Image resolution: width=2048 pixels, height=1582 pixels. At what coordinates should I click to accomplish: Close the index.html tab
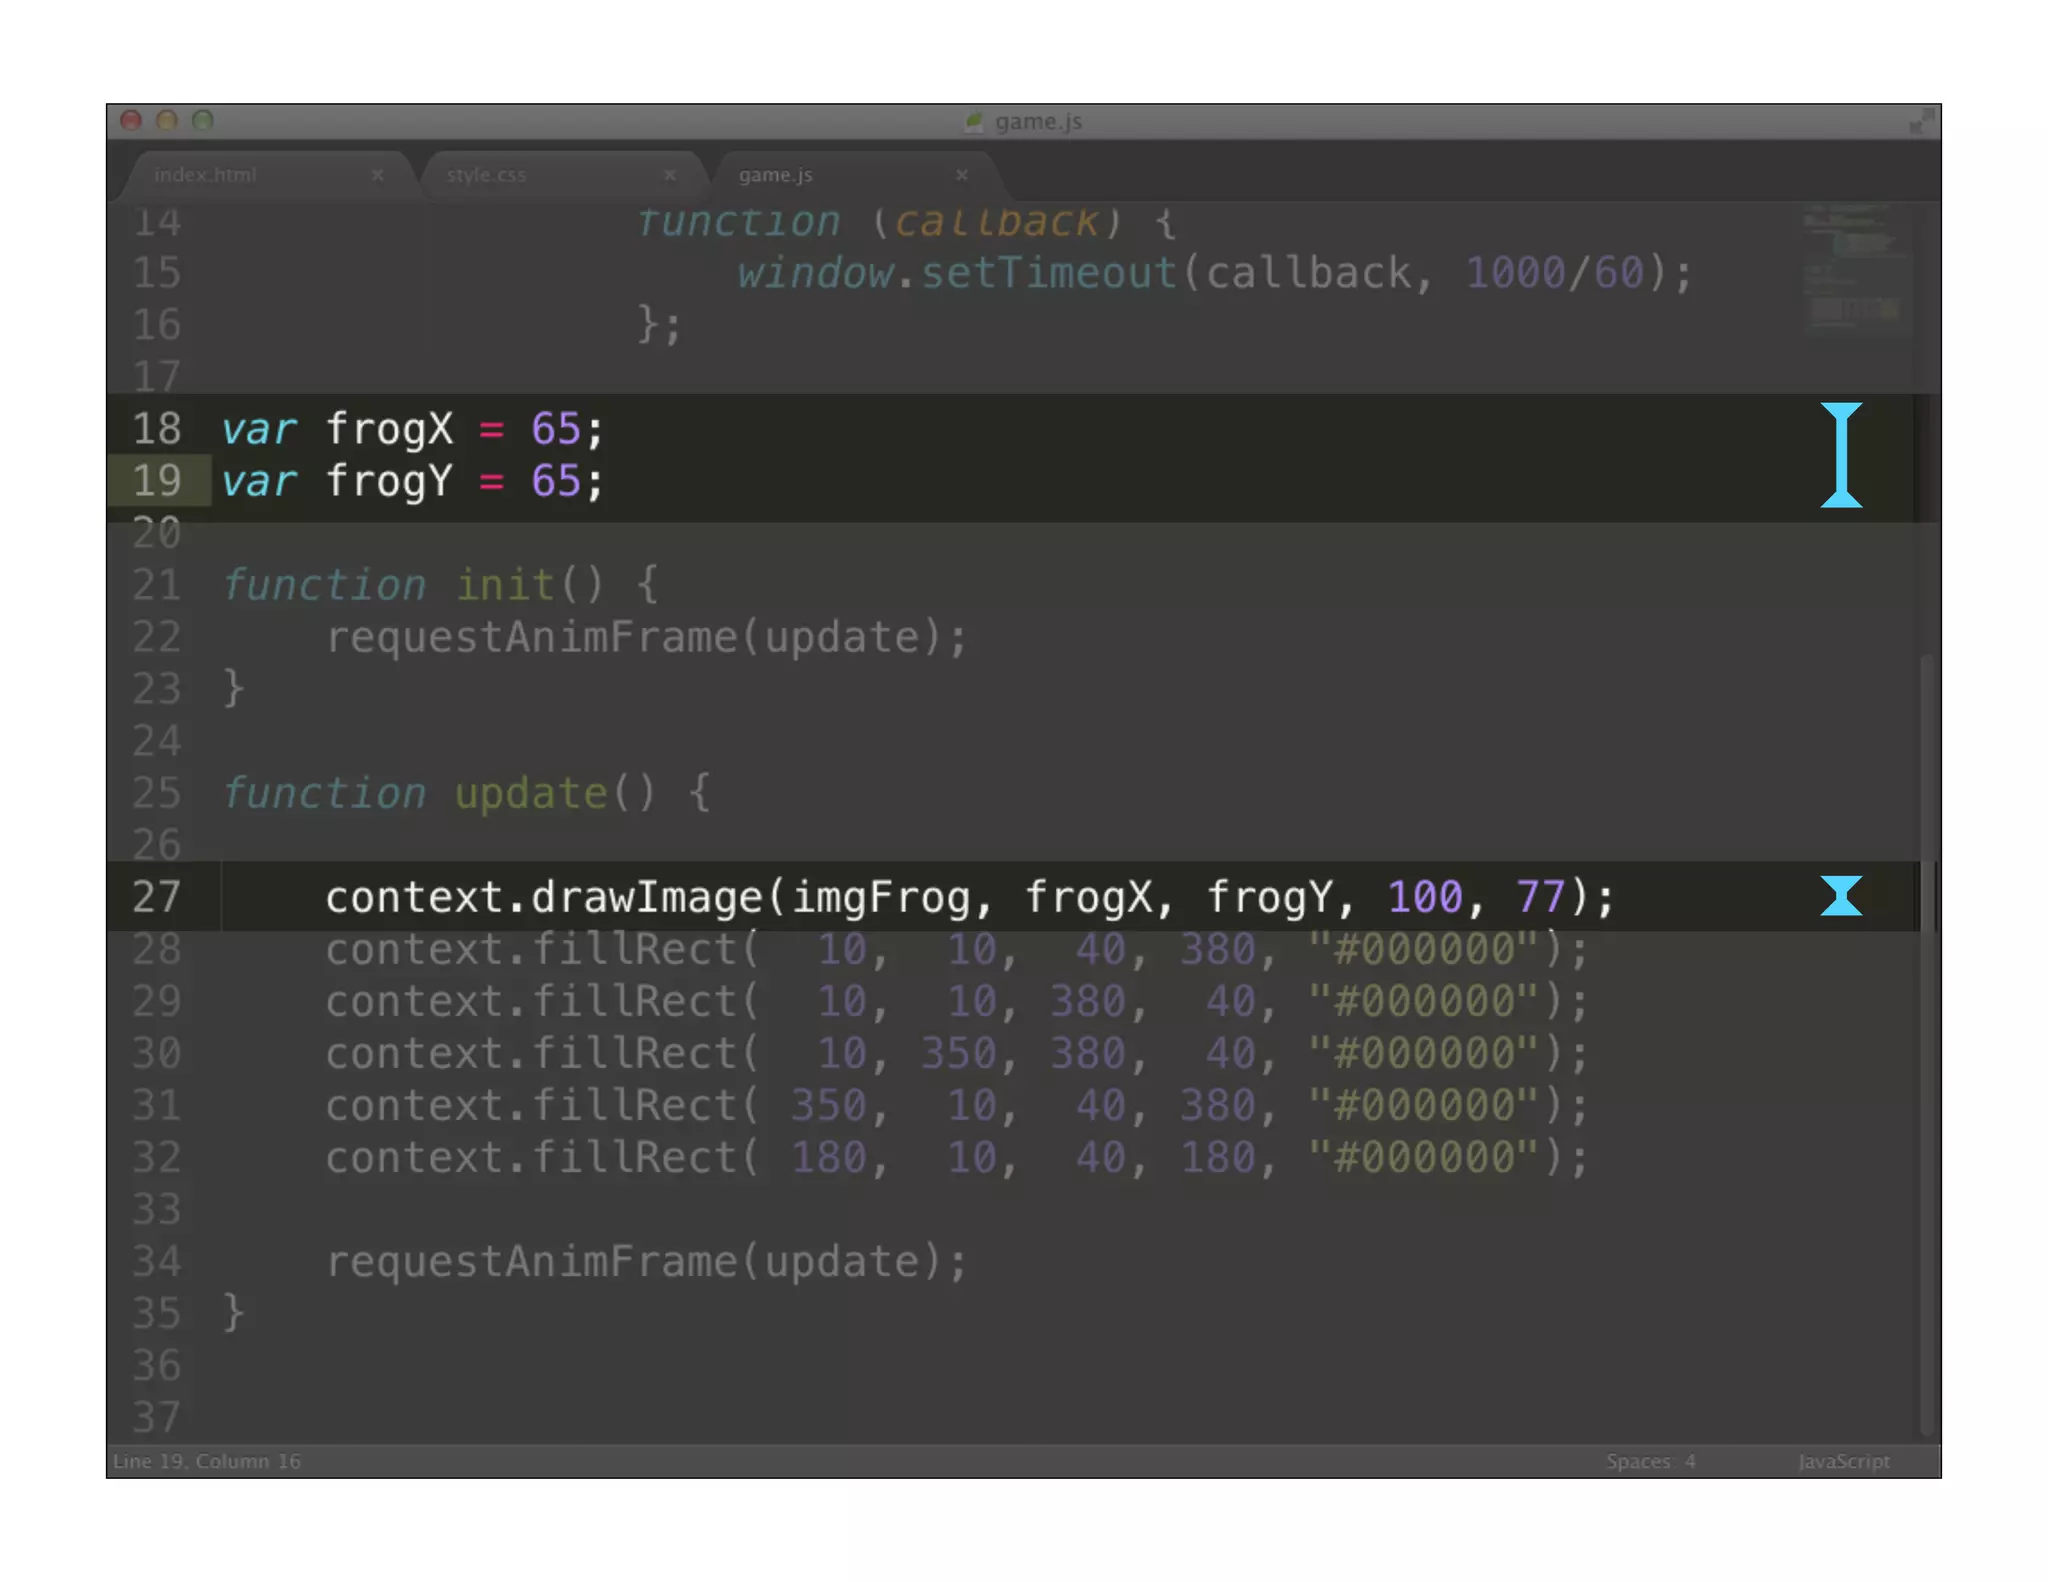377,175
